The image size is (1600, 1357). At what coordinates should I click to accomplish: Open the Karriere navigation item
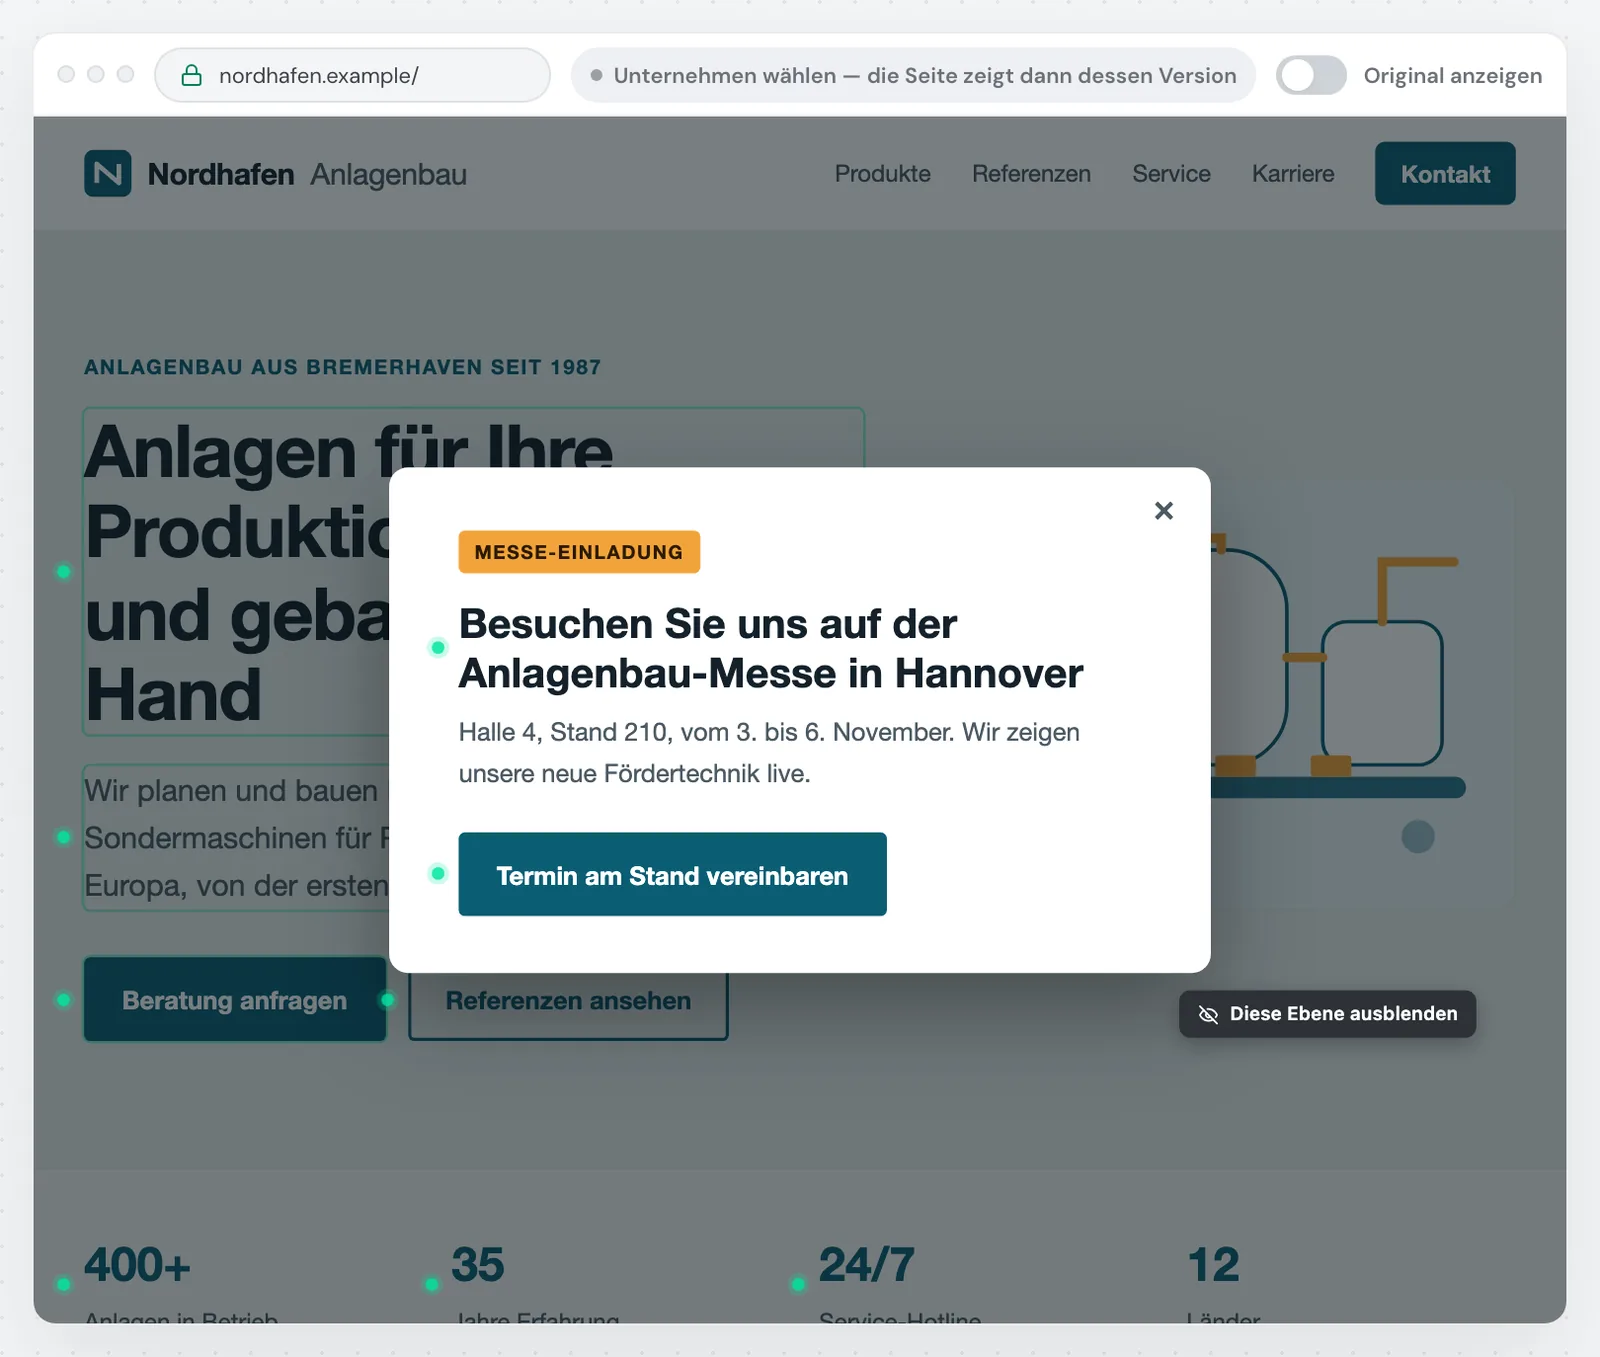click(x=1293, y=174)
